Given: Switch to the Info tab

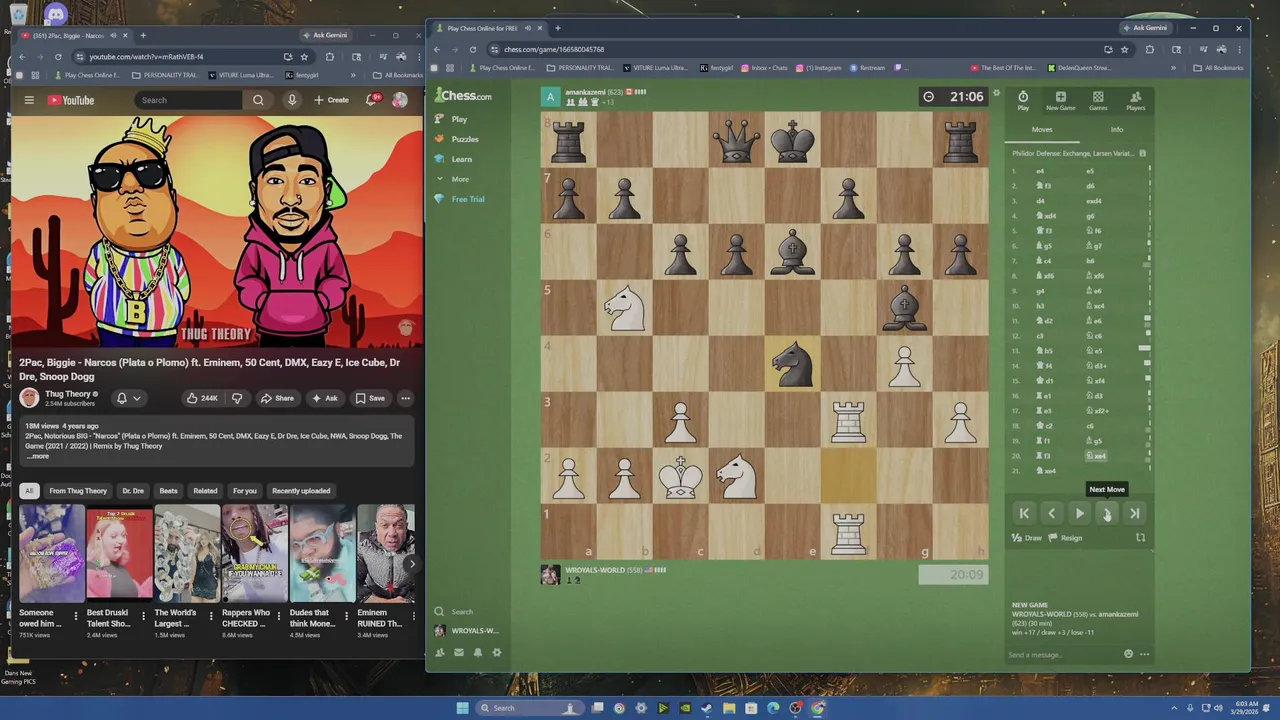Looking at the screenshot, I should click(1117, 129).
